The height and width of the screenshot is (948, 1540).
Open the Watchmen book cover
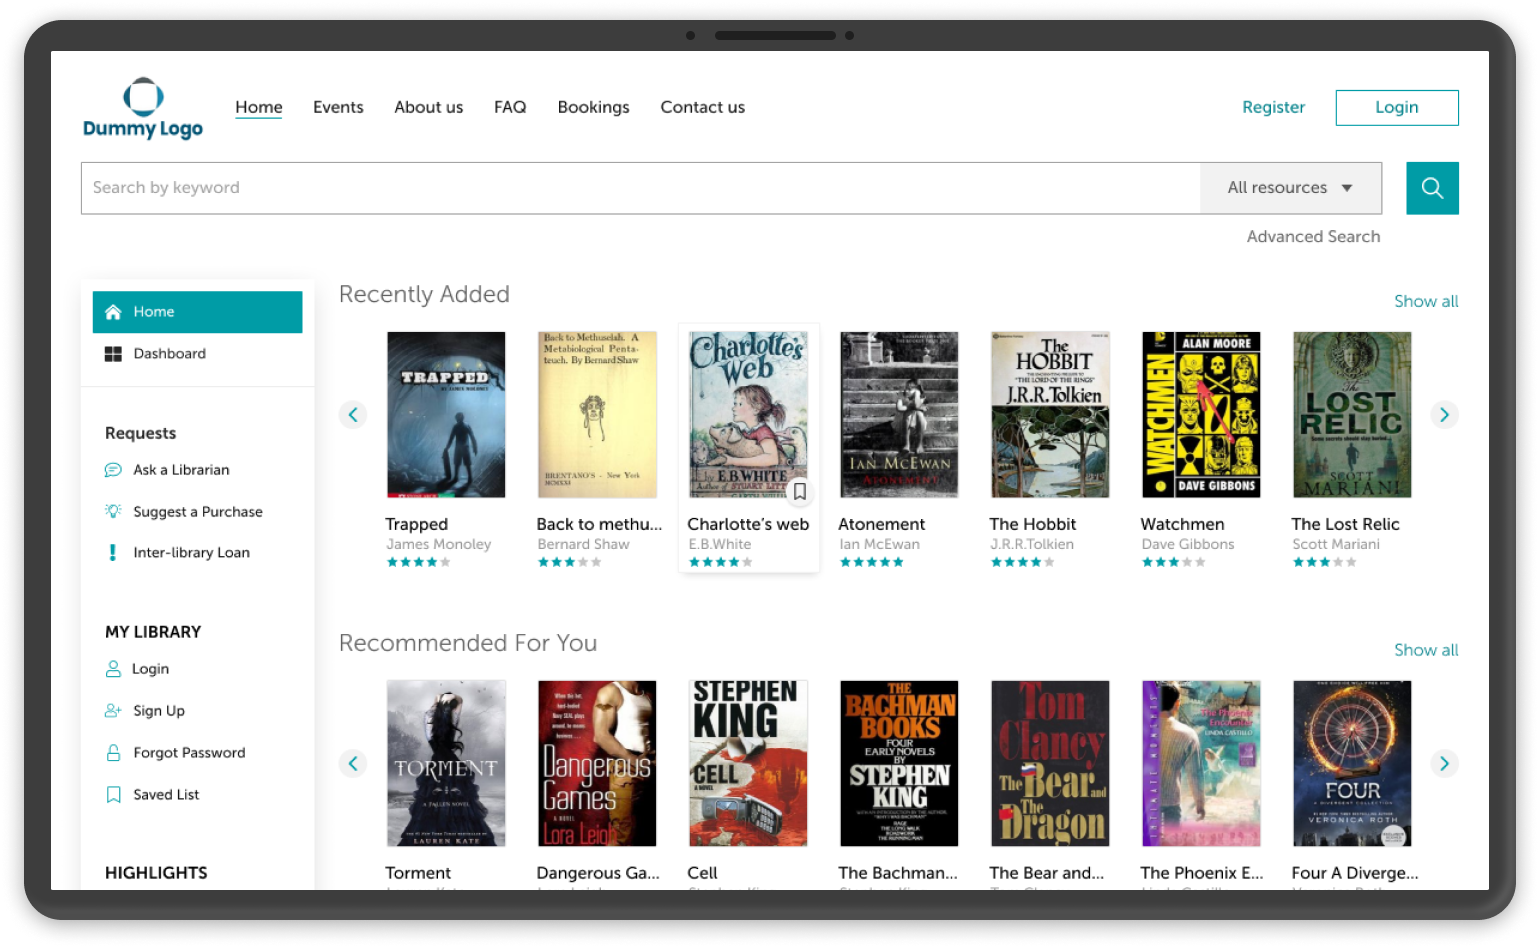pyautogui.click(x=1201, y=415)
